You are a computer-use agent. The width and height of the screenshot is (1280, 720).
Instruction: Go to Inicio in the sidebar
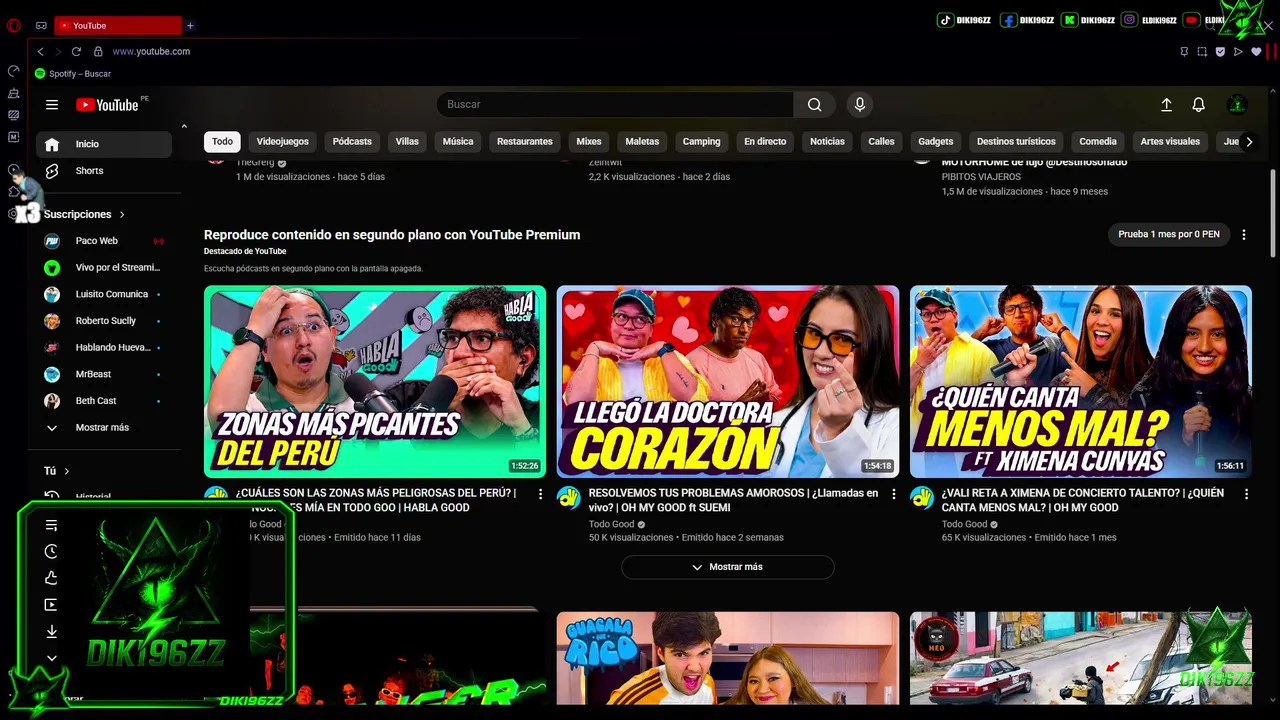click(104, 144)
